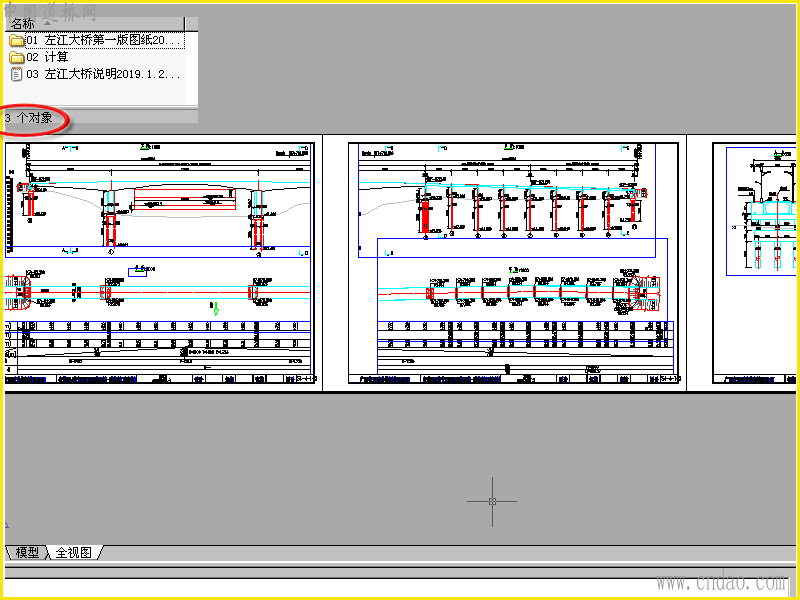Select file name 01 左江大桥第一版图纸20...
Image resolution: width=800 pixels, height=600 pixels.
click(104, 40)
